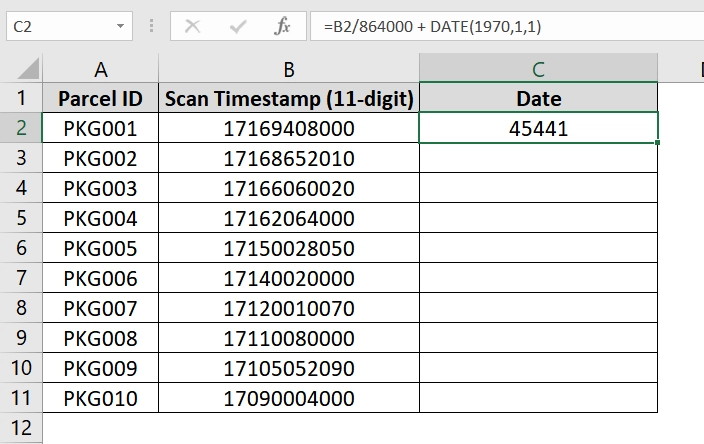Select timestamp cell 17090004000
The width and height of the screenshot is (704, 444).
[x=289, y=398]
